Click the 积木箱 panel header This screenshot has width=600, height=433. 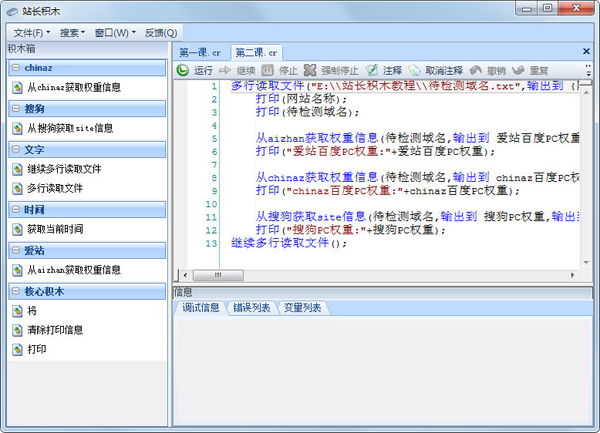[87, 49]
